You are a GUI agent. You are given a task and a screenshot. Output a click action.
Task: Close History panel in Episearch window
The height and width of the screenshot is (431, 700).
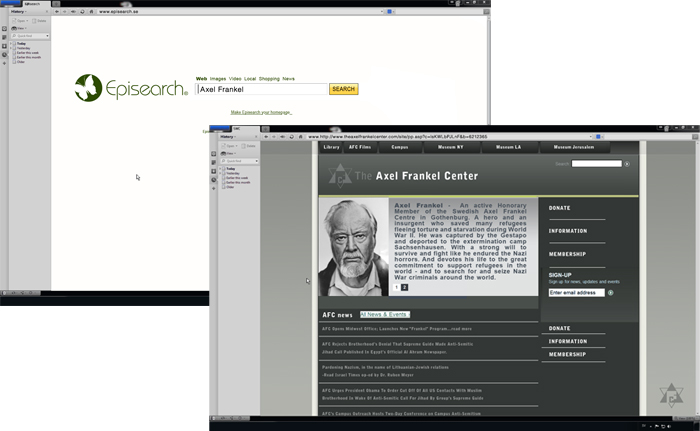[47, 12]
